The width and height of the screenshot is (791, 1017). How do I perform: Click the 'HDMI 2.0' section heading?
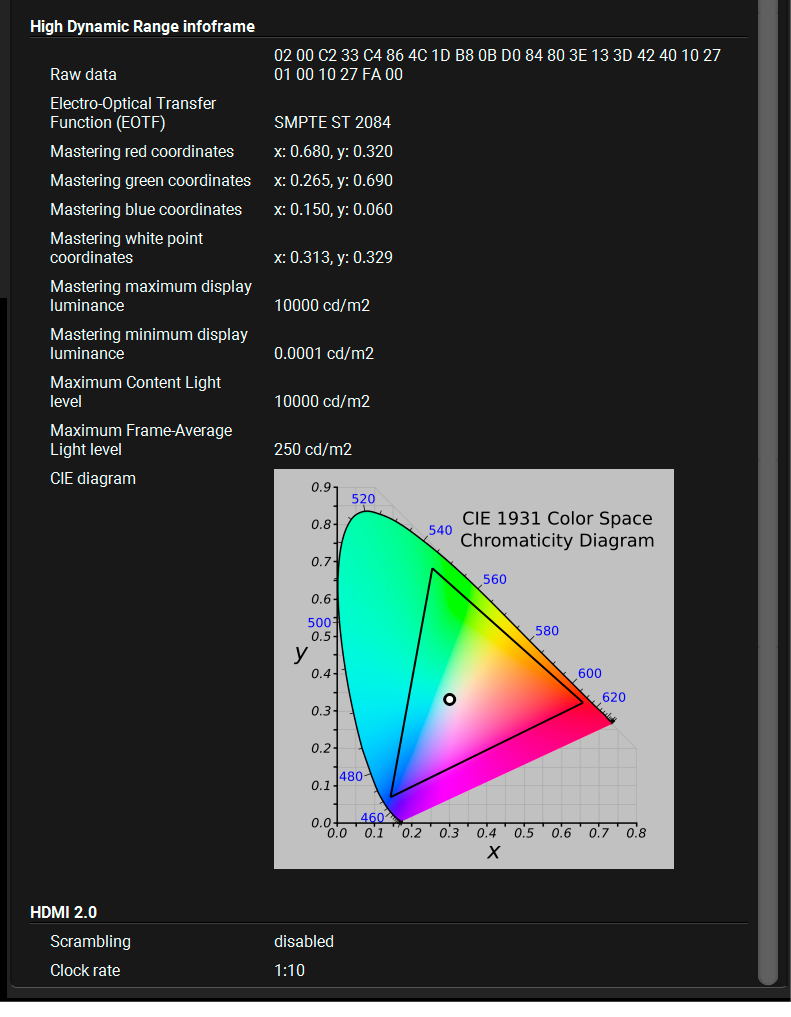tap(64, 913)
